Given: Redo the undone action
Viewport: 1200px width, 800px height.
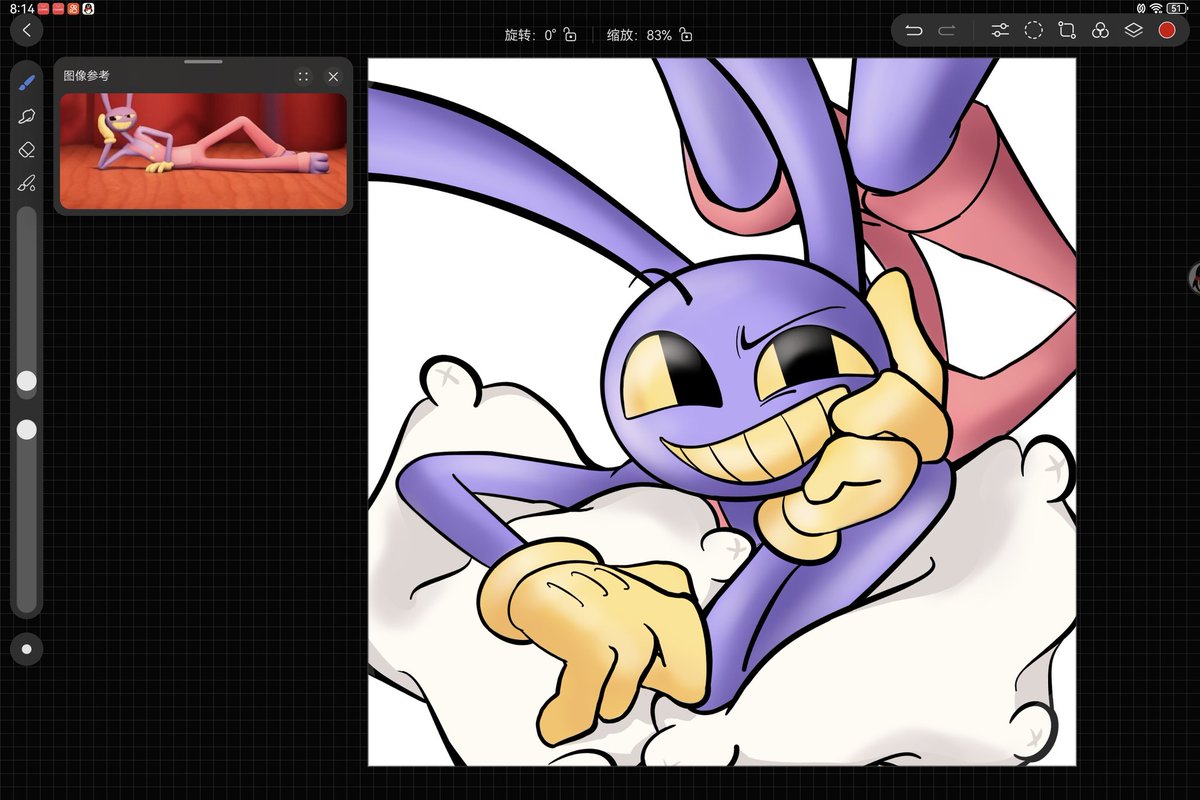Looking at the screenshot, I should [x=947, y=31].
